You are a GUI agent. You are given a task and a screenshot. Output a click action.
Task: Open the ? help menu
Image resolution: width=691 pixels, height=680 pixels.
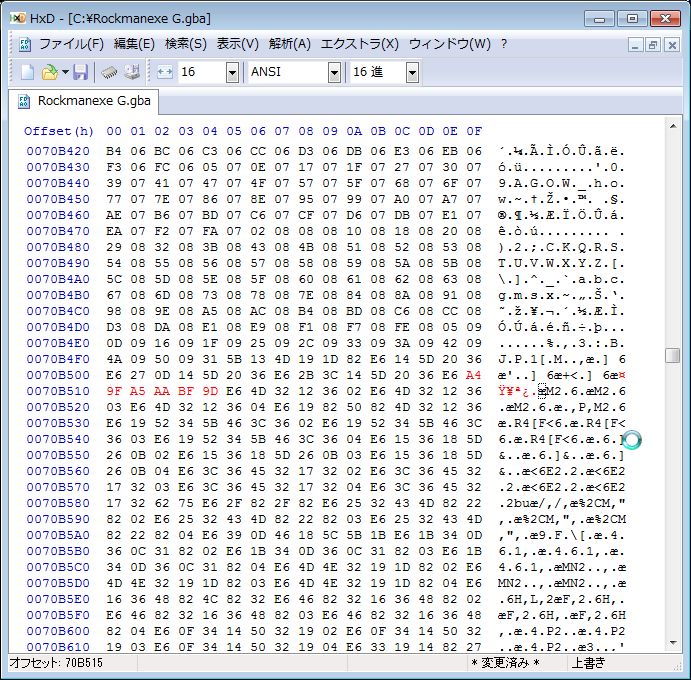point(504,44)
